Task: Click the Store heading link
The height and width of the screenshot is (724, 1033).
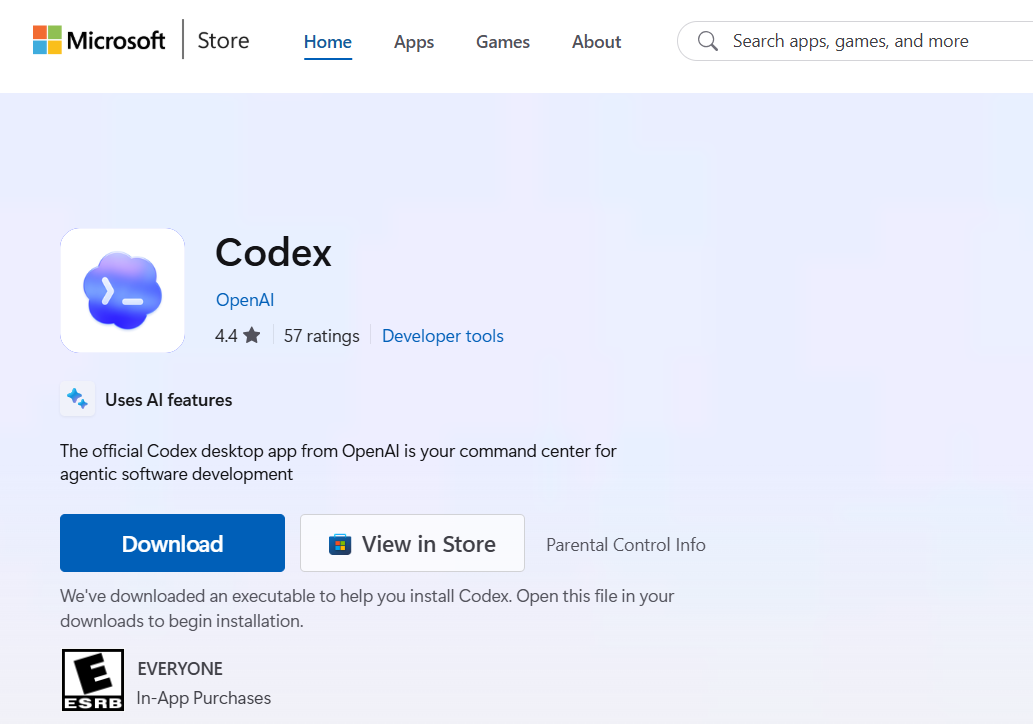Action: pos(223,40)
